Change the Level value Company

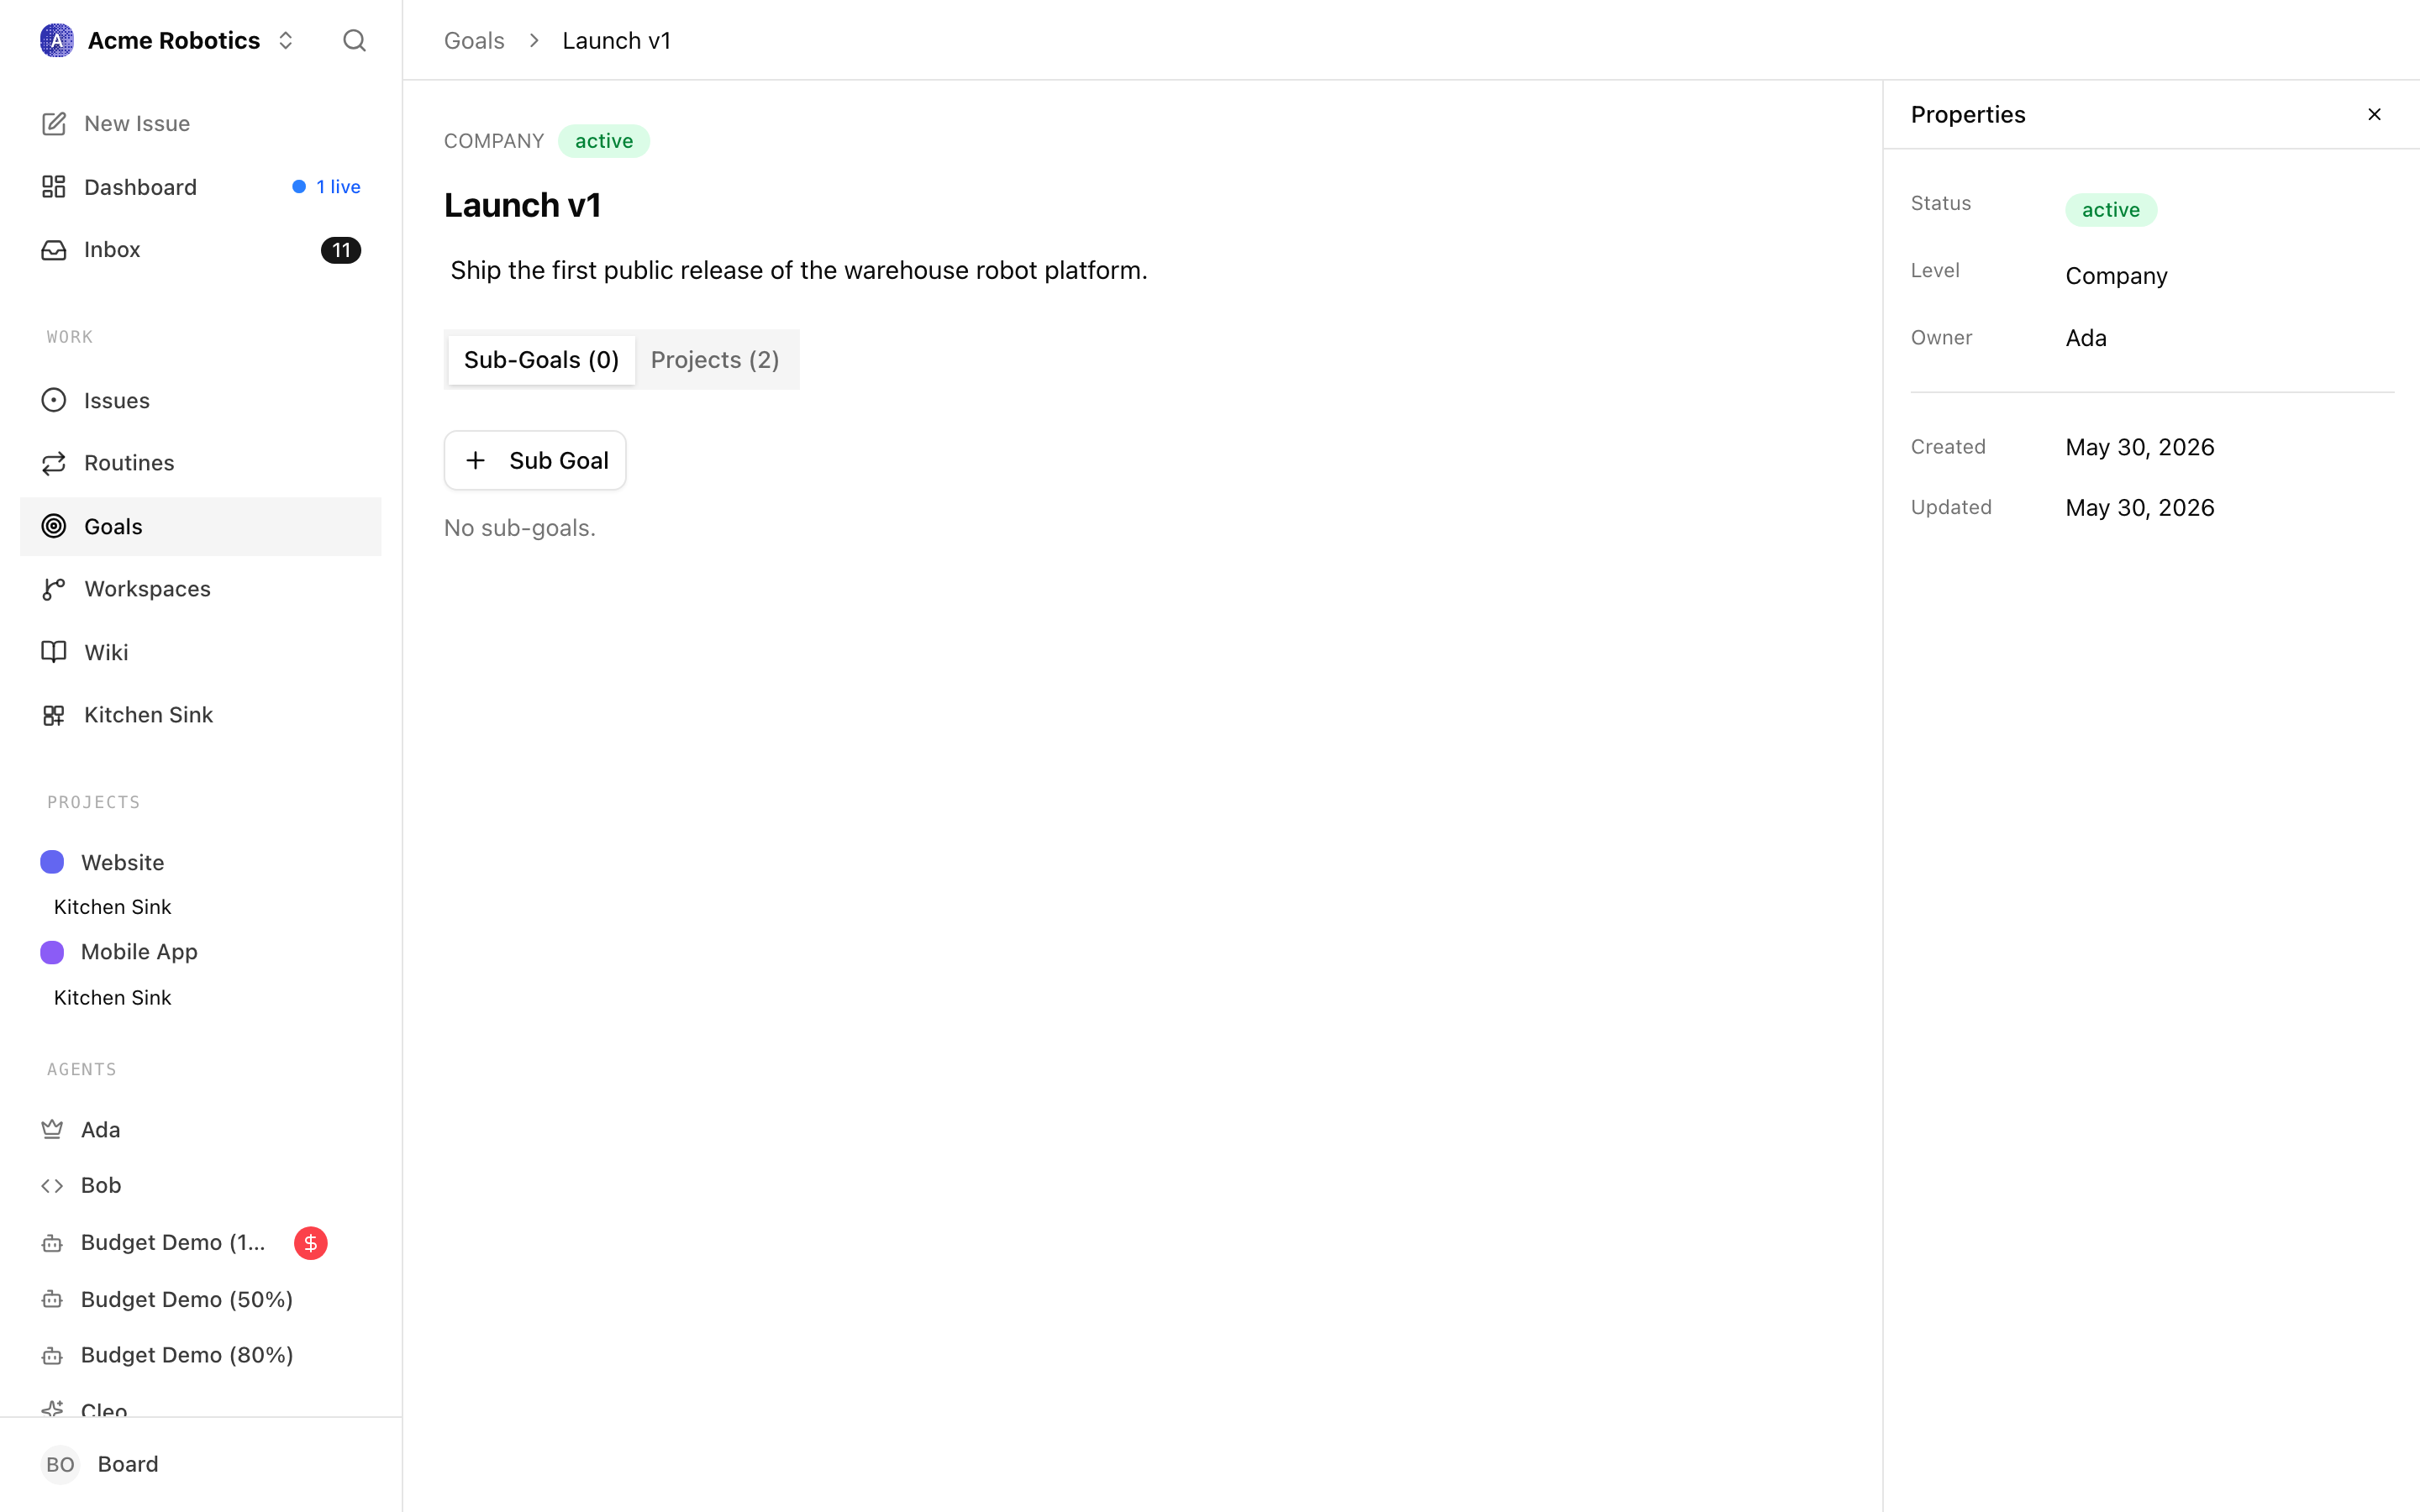tap(2116, 276)
